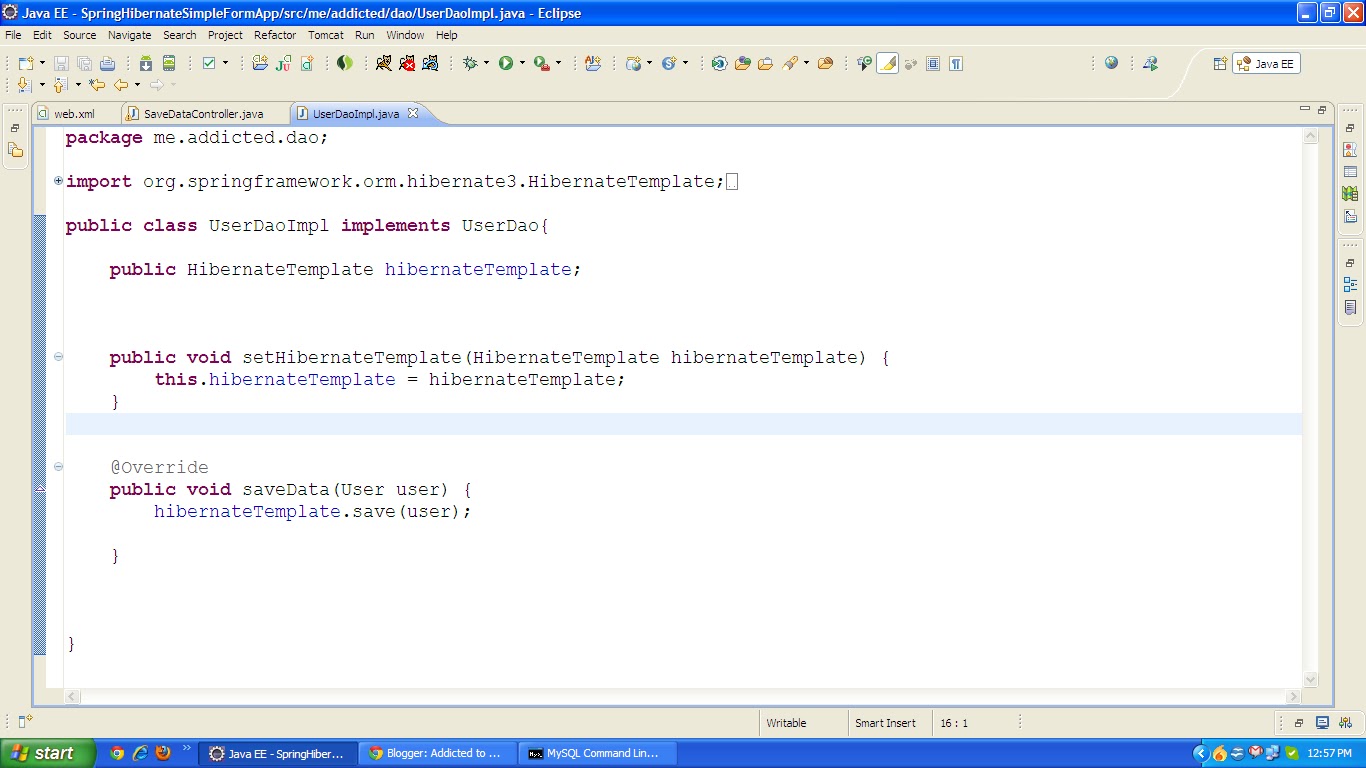Toggle Show Whitespace Characters
This screenshot has height=768, width=1366.
tap(955, 63)
